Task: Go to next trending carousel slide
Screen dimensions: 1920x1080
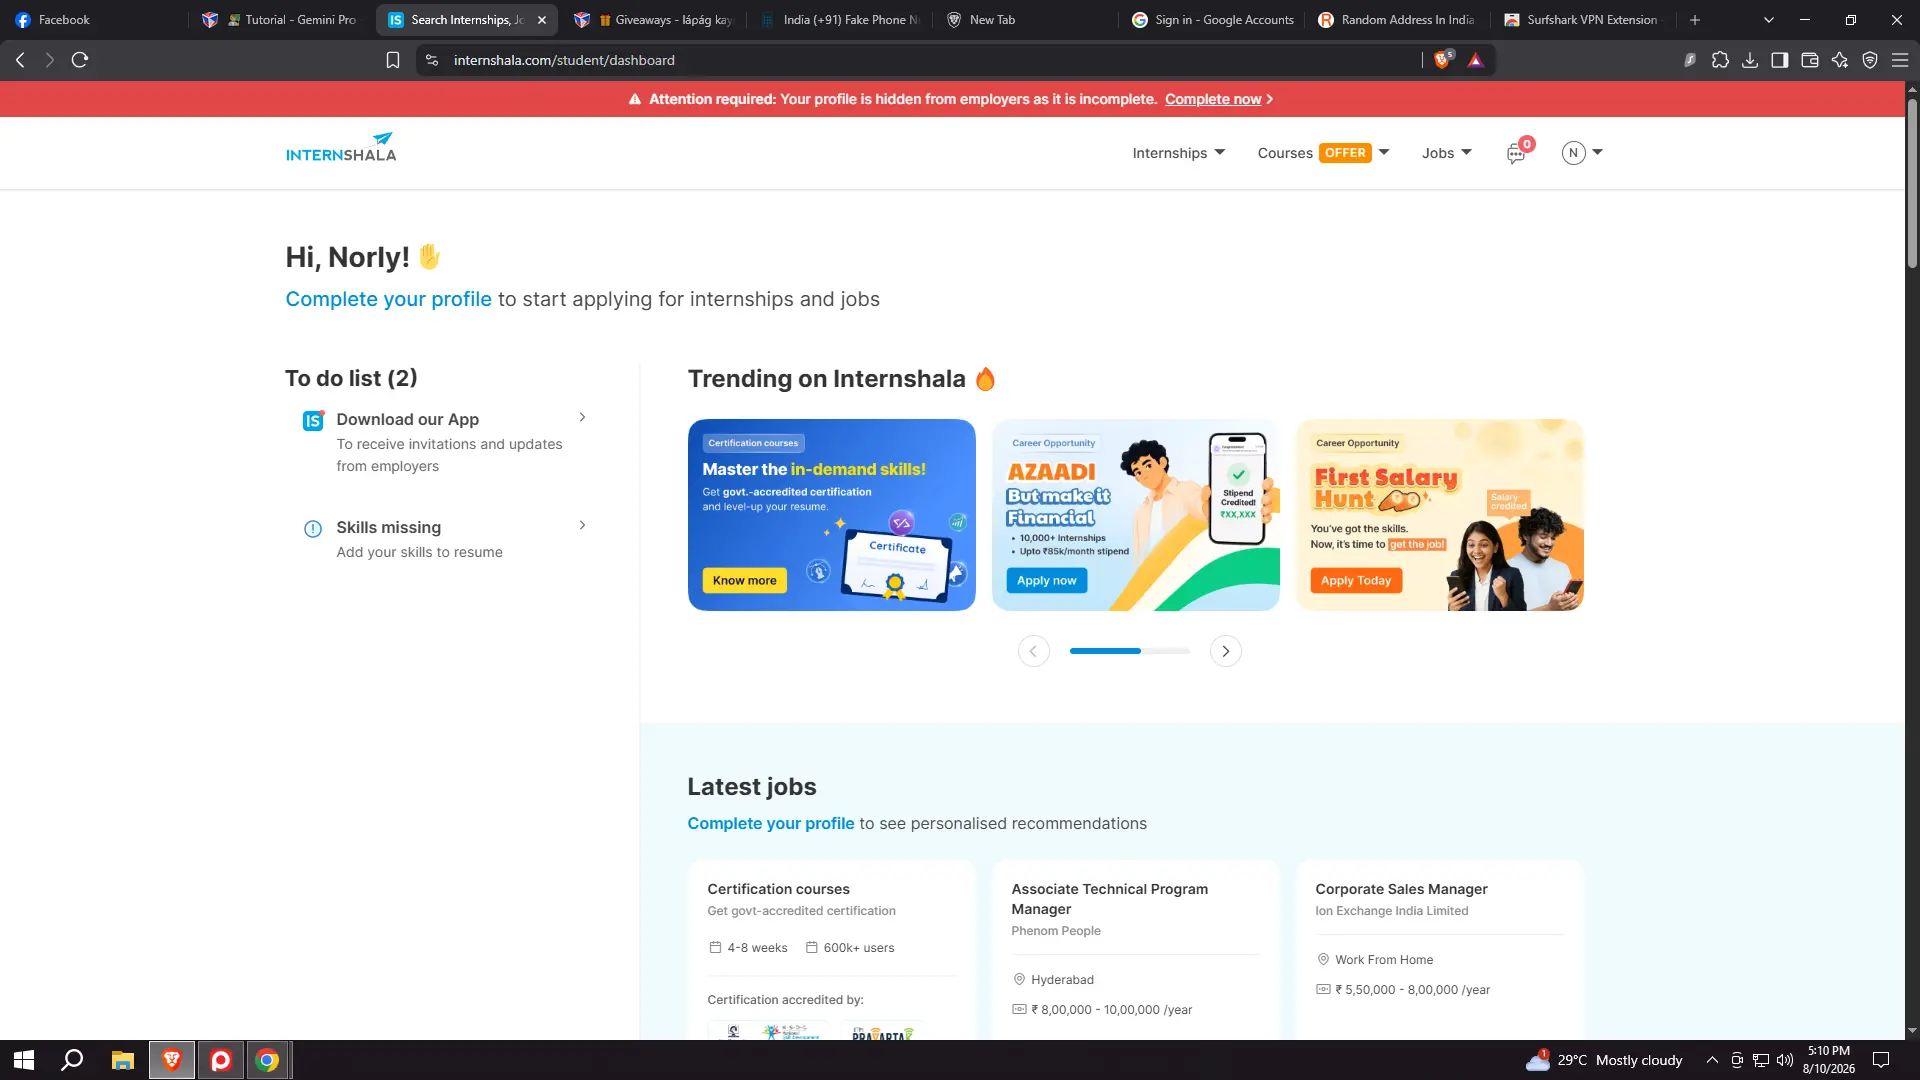Action: (x=1225, y=651)
